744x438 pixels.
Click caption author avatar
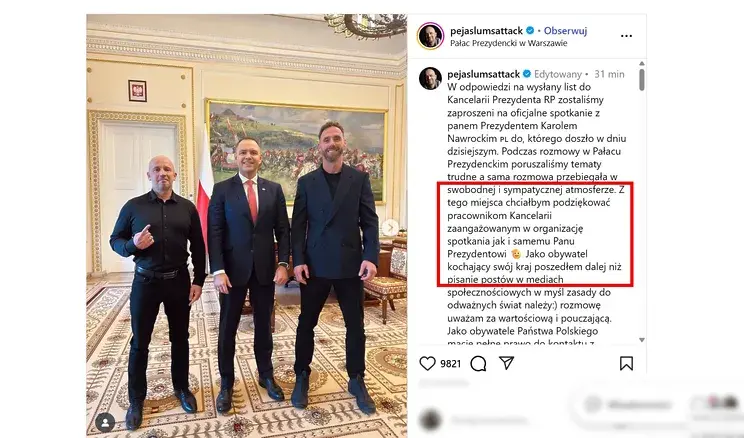(x=430, y=78)
